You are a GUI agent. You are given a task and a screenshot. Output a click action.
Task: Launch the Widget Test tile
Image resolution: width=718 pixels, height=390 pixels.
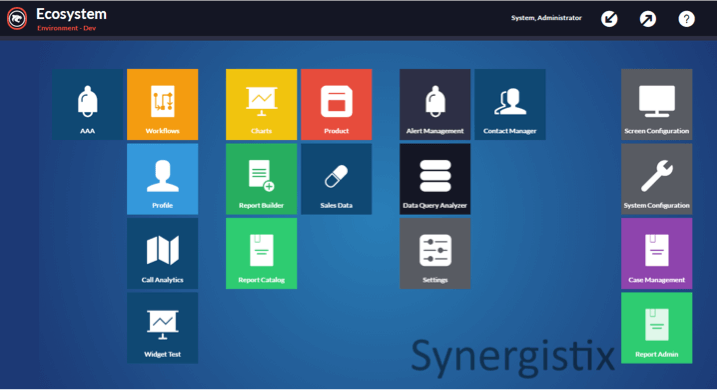[x=163, y=328]
